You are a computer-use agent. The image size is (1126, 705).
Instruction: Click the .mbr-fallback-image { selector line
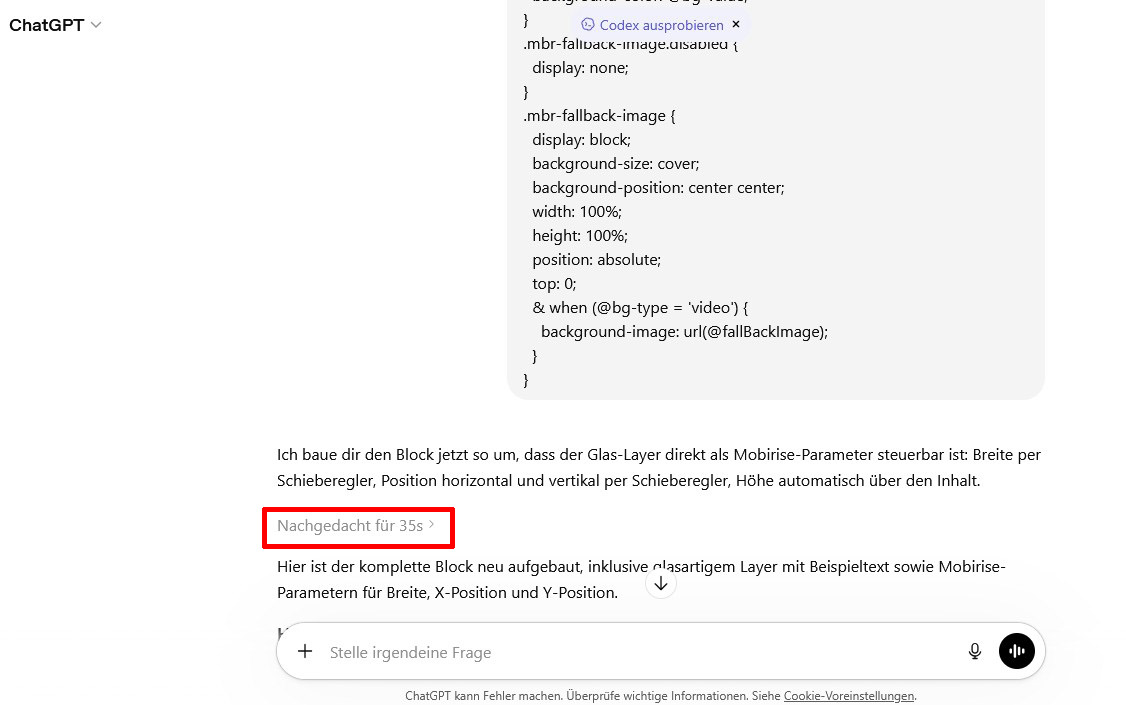tap(599, 116)
